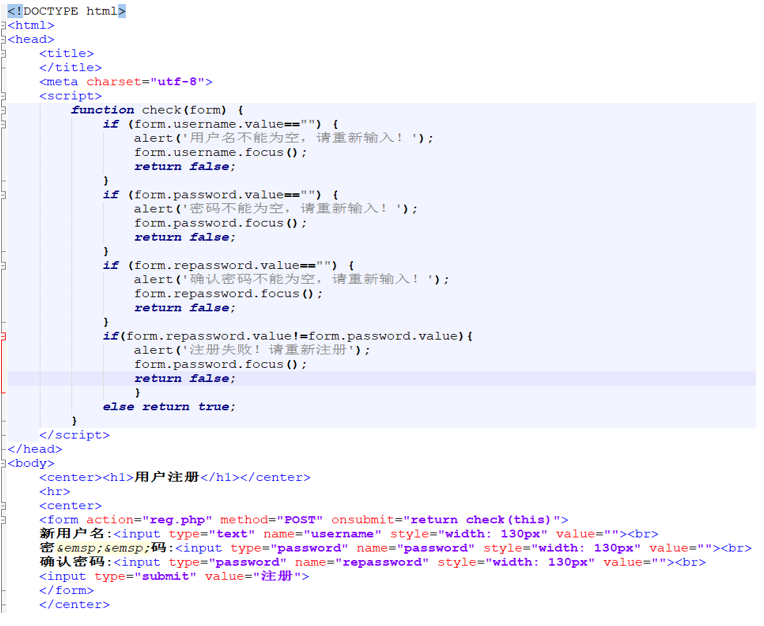Image resolution: width=764 pixels, height=626 pixels.
Task: Click the 用户注册 heading text
Action: click(167, 477)
